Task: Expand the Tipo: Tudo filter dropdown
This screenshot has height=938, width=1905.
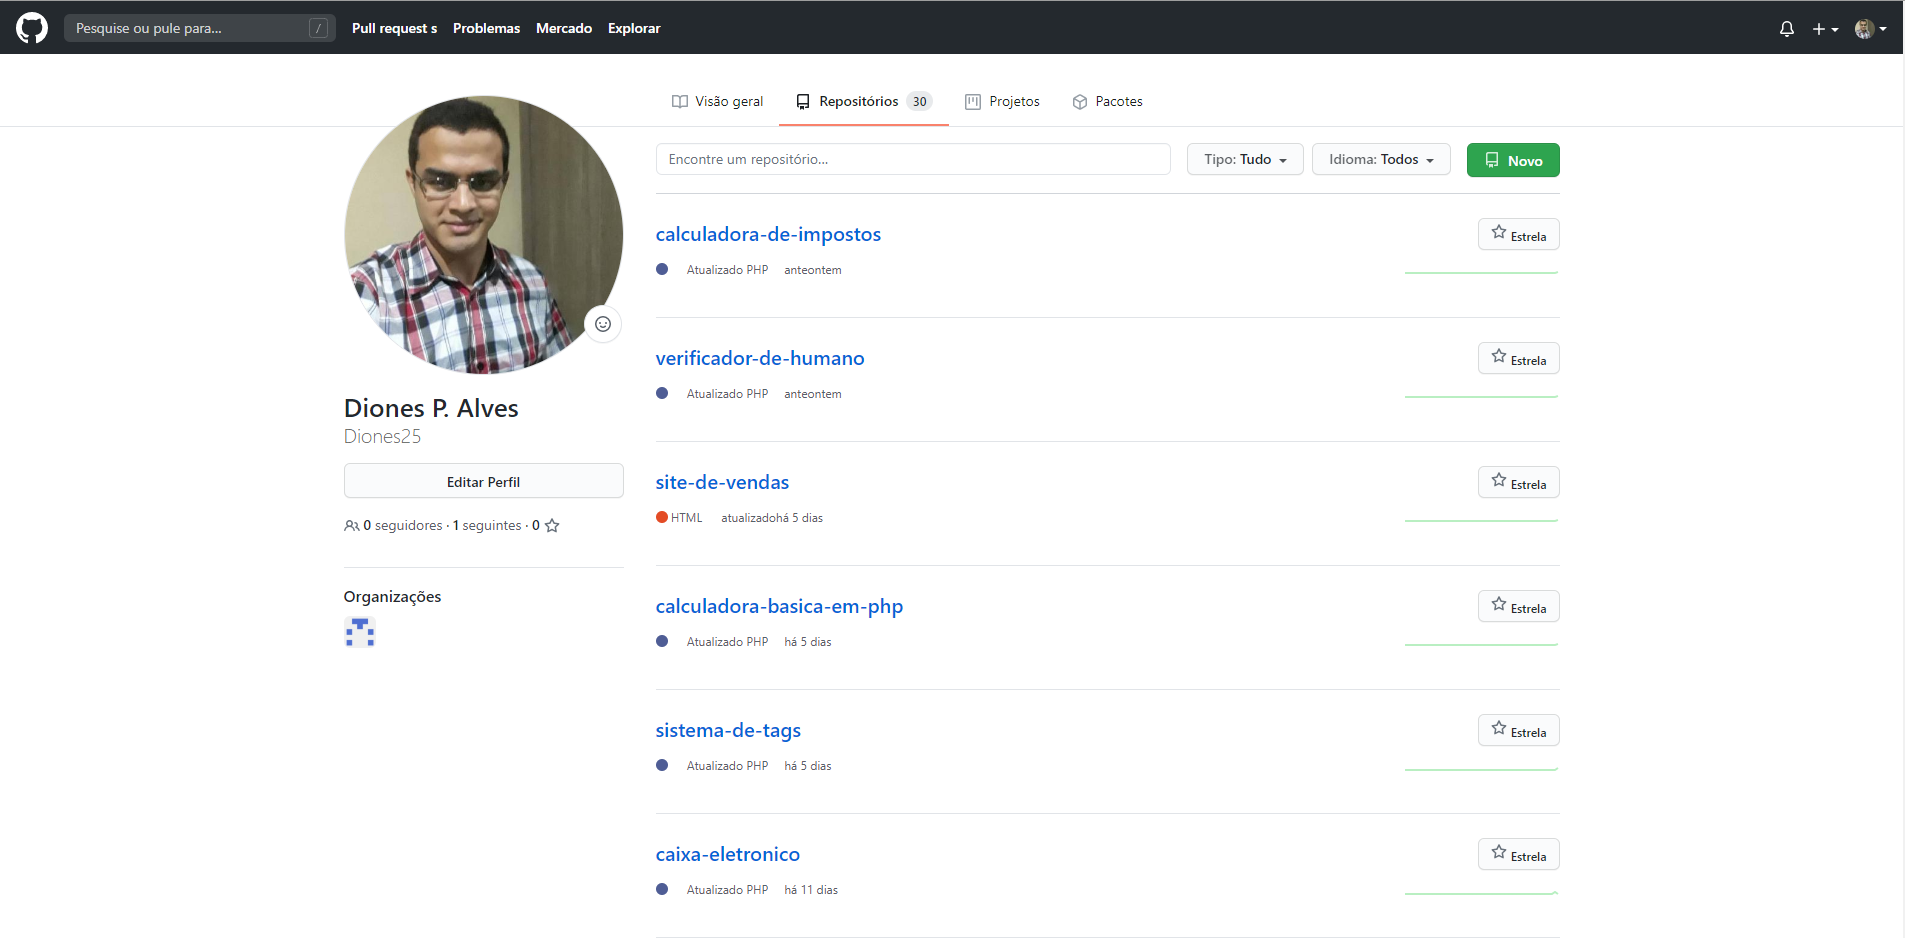Action: tap(1244, 160)
